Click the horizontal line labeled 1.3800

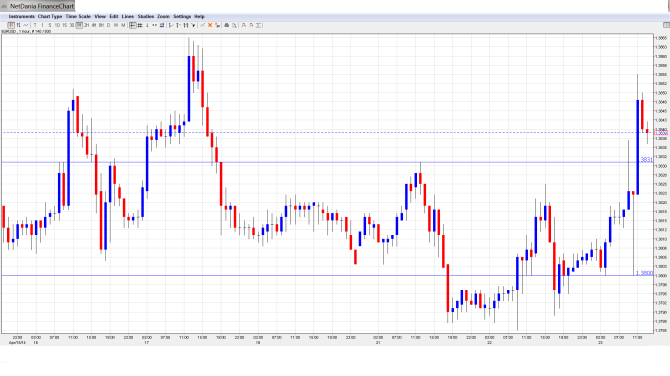[x=327, y=275]
